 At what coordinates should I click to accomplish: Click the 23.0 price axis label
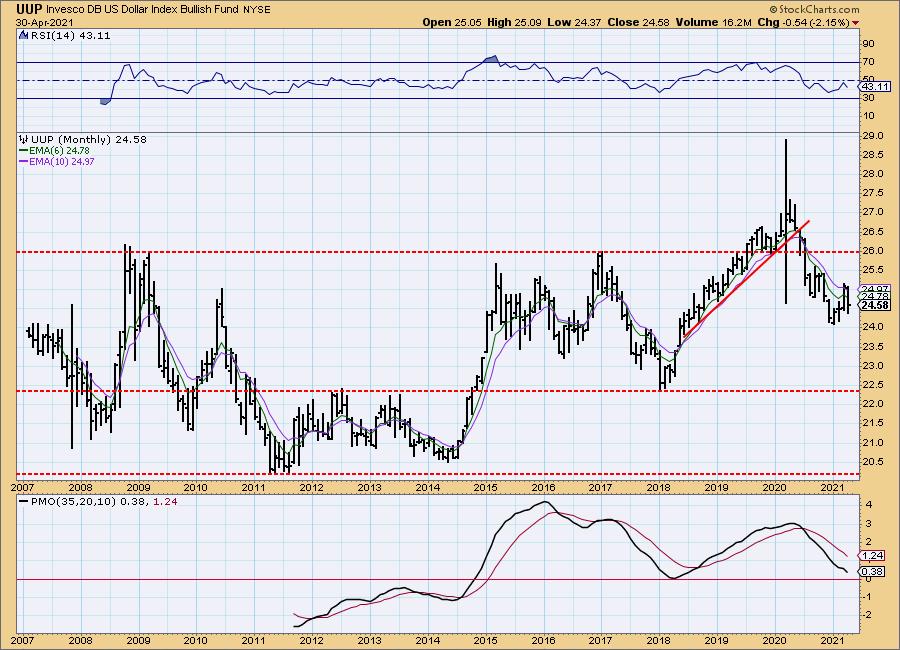[x=872, y=366]
